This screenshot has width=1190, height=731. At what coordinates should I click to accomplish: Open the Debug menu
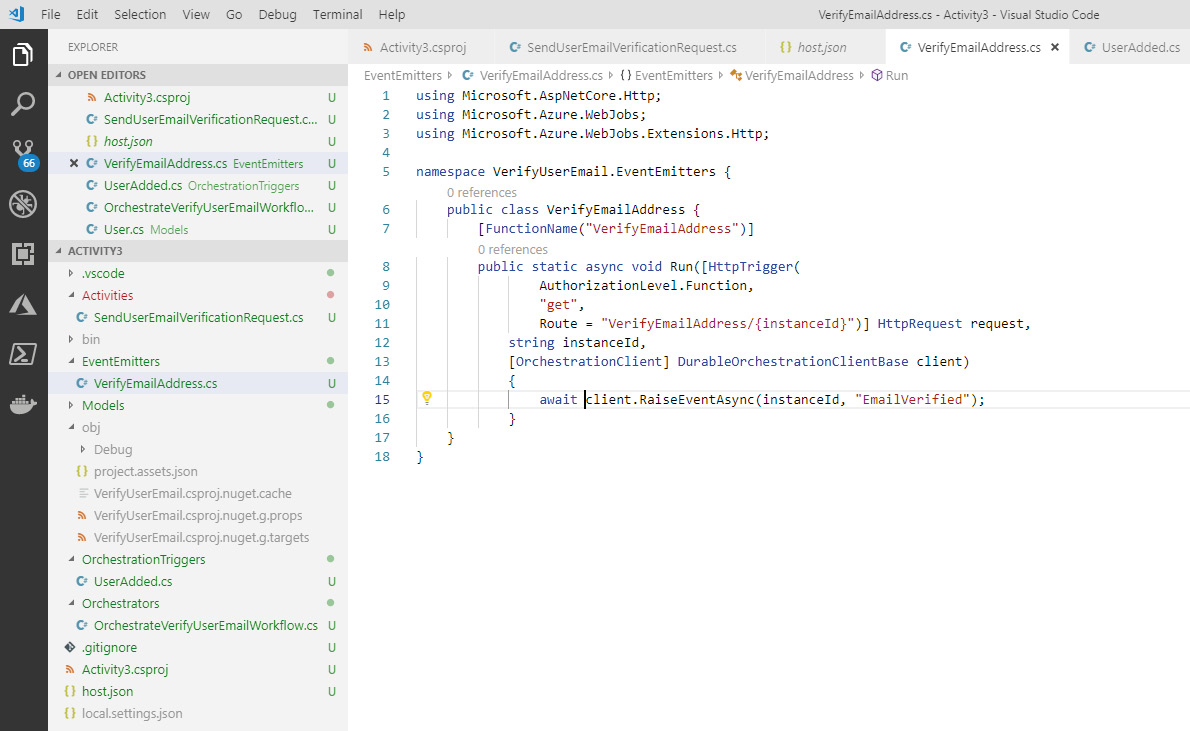point(278,14)
